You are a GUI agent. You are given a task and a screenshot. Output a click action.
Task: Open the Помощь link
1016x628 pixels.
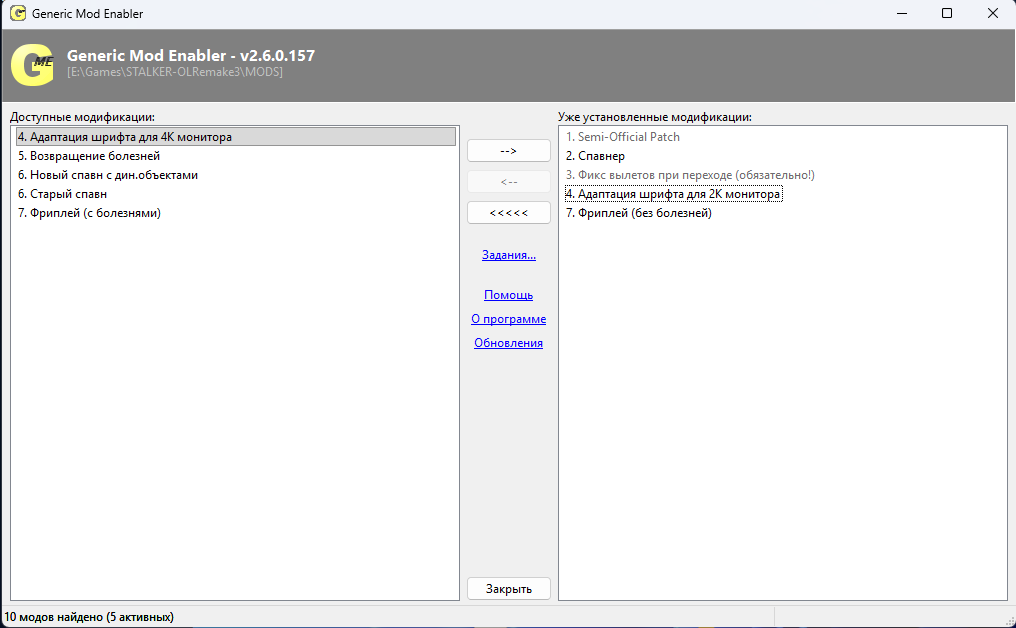pyautogui.click(x=508, y=295)
